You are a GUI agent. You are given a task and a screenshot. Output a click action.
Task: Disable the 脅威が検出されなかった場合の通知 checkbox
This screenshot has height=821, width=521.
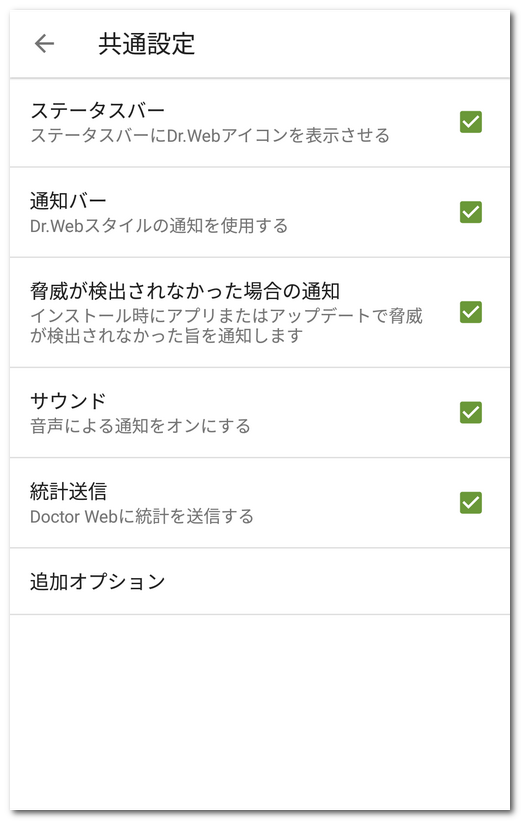pyautogui.click(x=471, y=312)
